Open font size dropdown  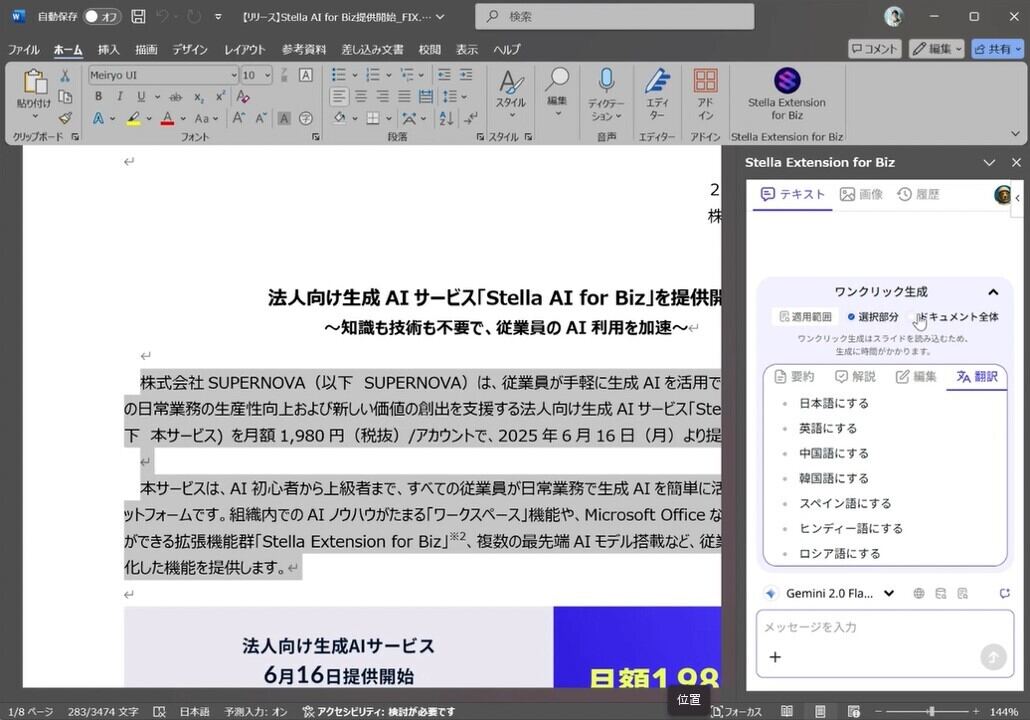267,75
